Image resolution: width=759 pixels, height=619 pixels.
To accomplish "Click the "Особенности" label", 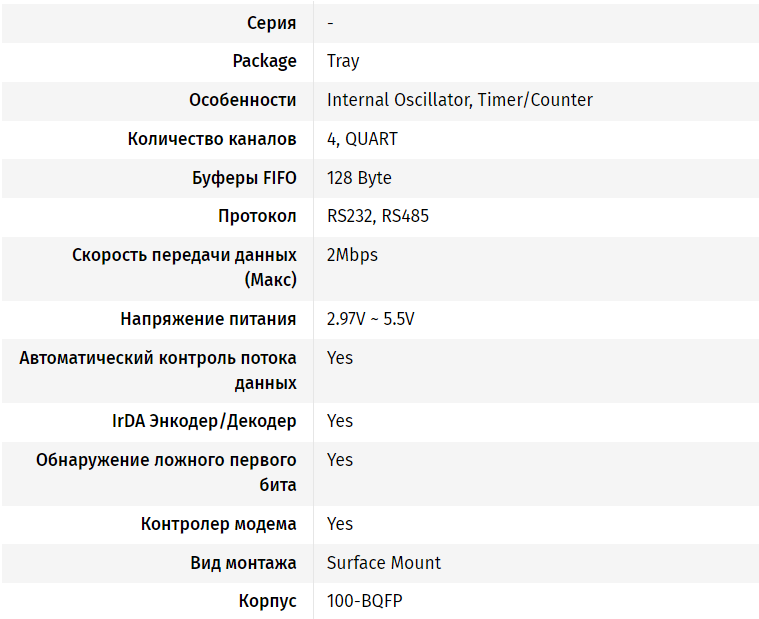I will [242, 100].
